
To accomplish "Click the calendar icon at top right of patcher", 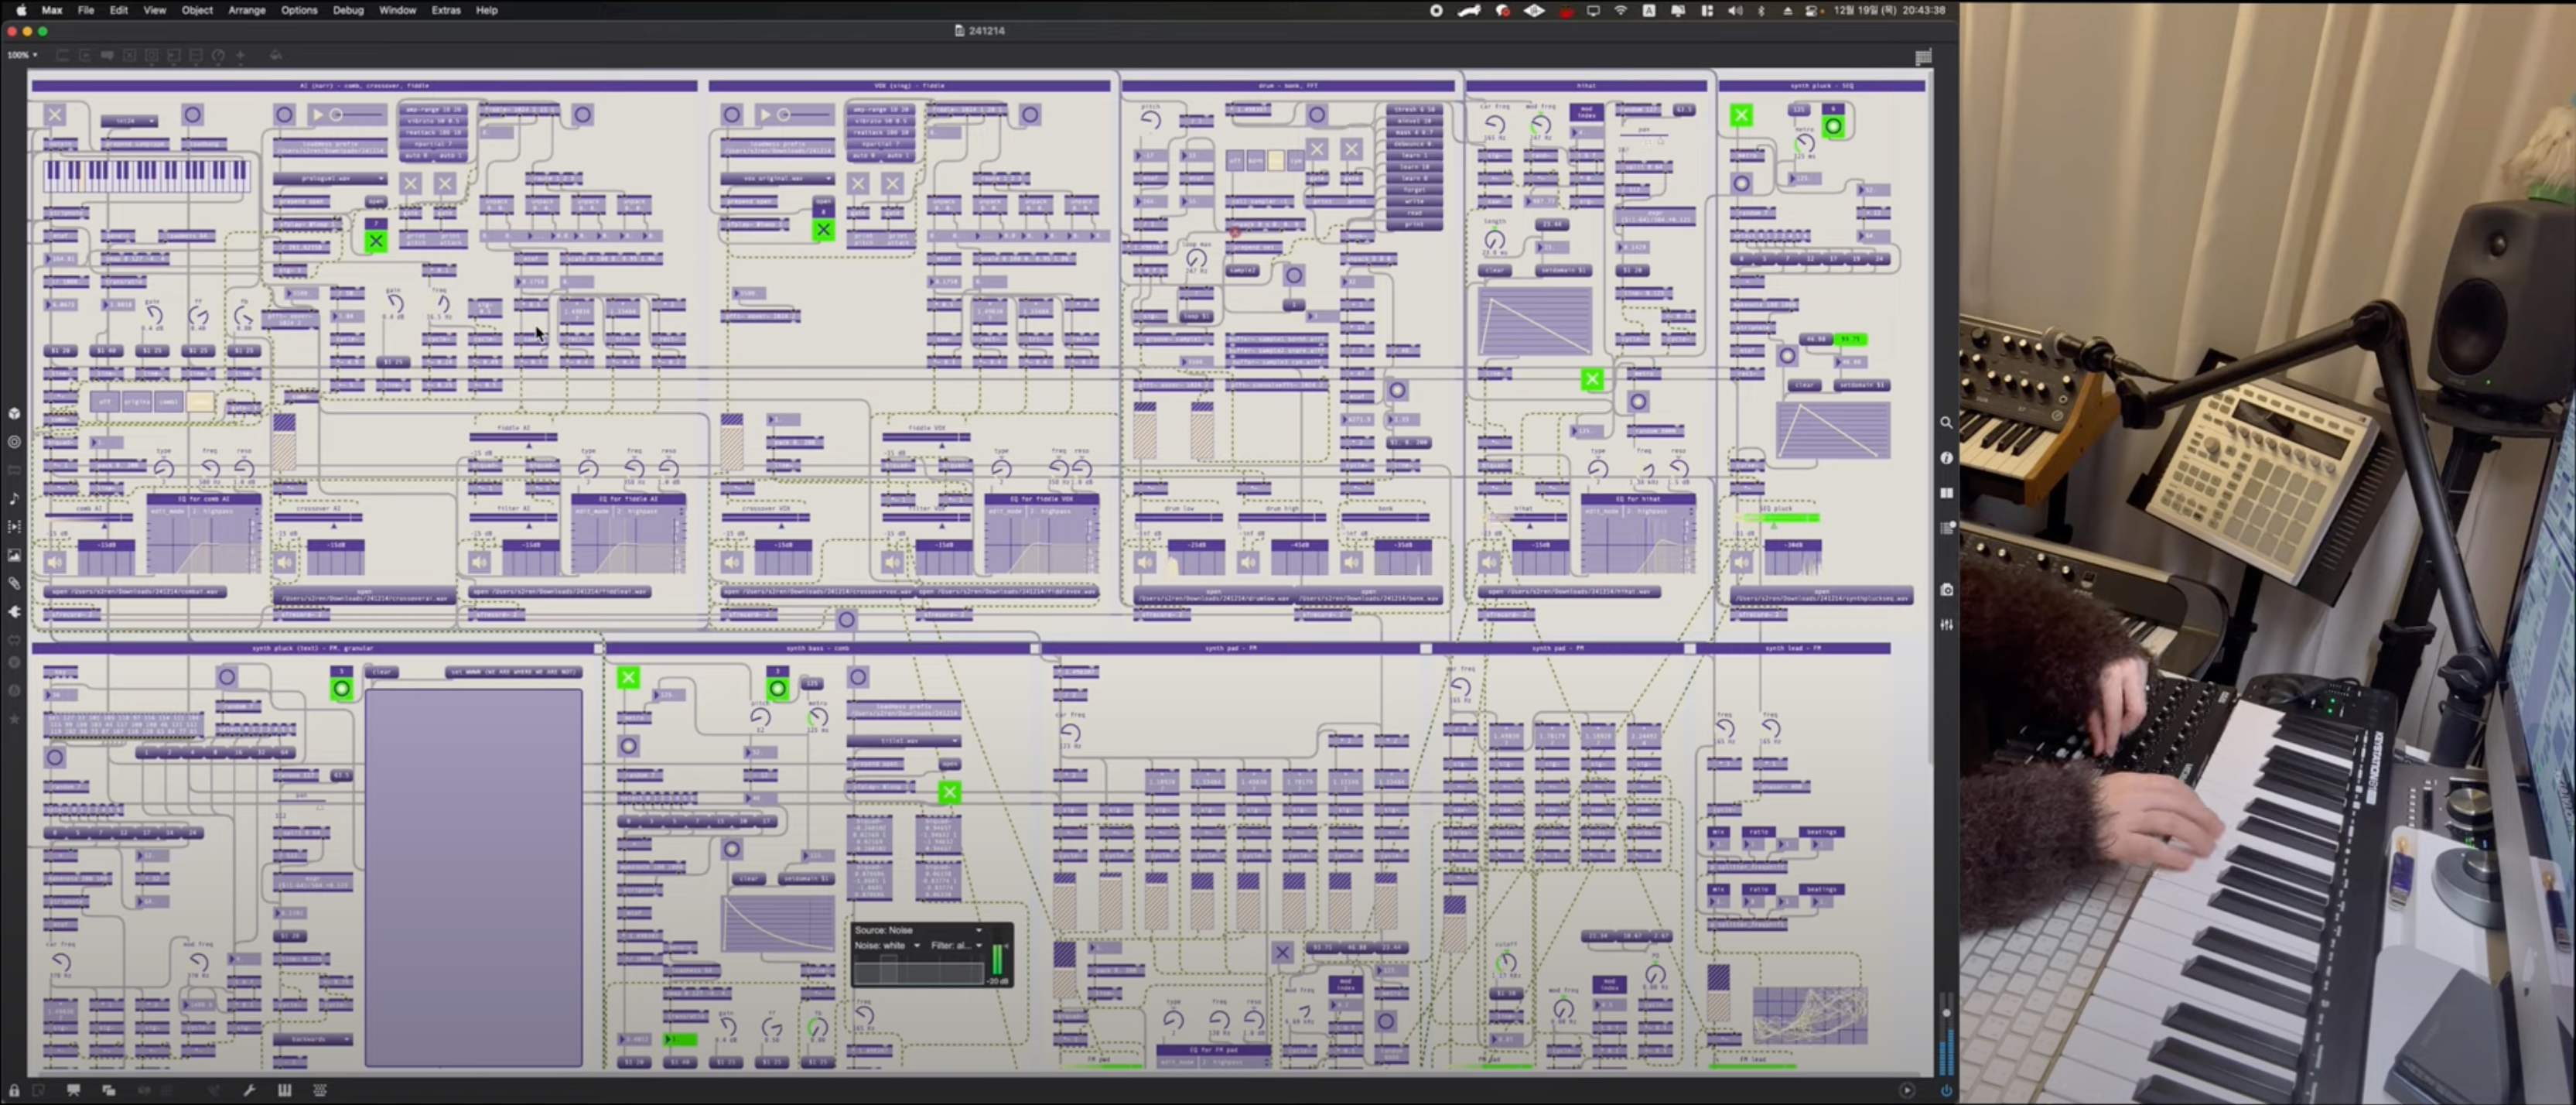I will pyautogui.click(x=1922, y=57).
